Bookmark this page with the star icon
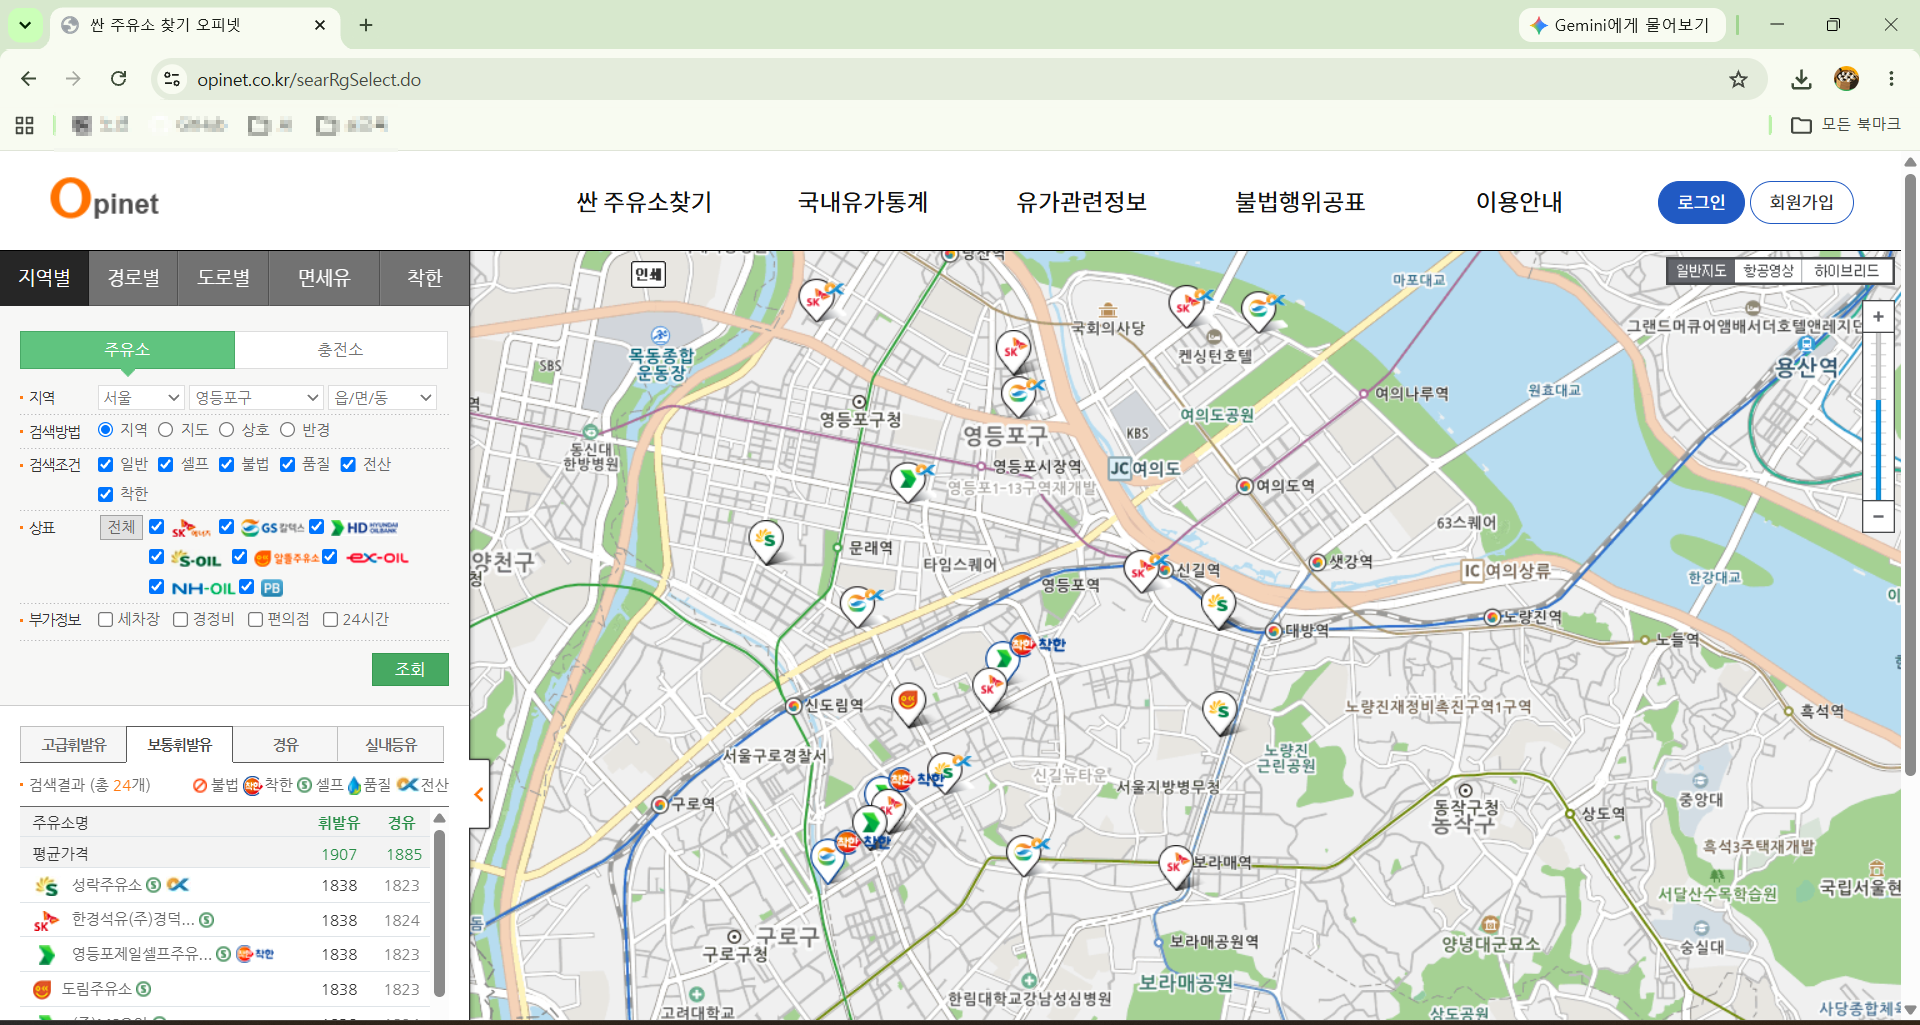 1738,79
